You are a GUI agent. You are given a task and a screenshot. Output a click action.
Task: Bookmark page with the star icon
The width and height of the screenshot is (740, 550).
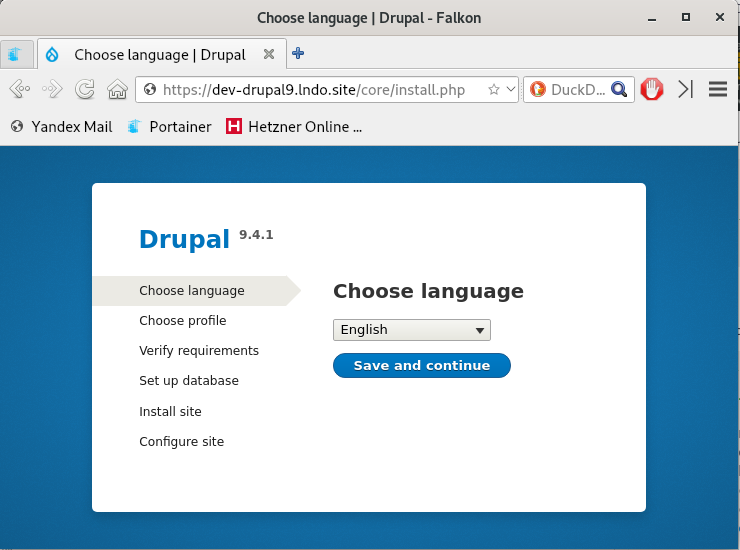tap(494, 89)
